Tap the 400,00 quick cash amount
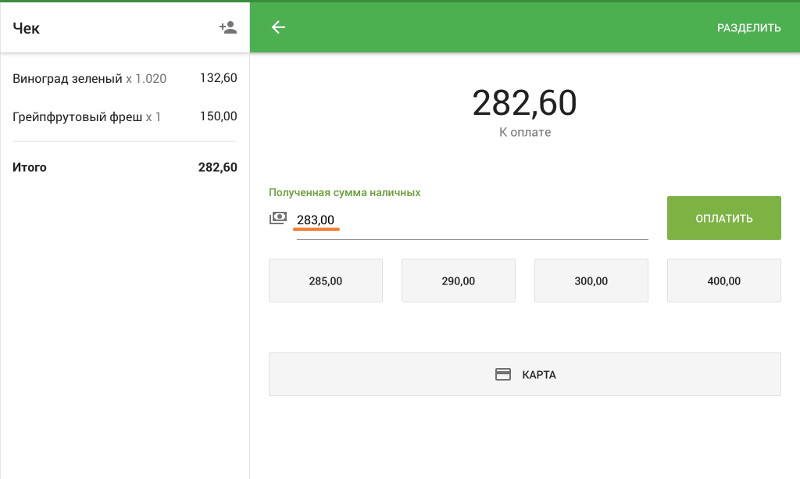Image resolution: width=800 pixels, height=479 pixels. point(723,281)
